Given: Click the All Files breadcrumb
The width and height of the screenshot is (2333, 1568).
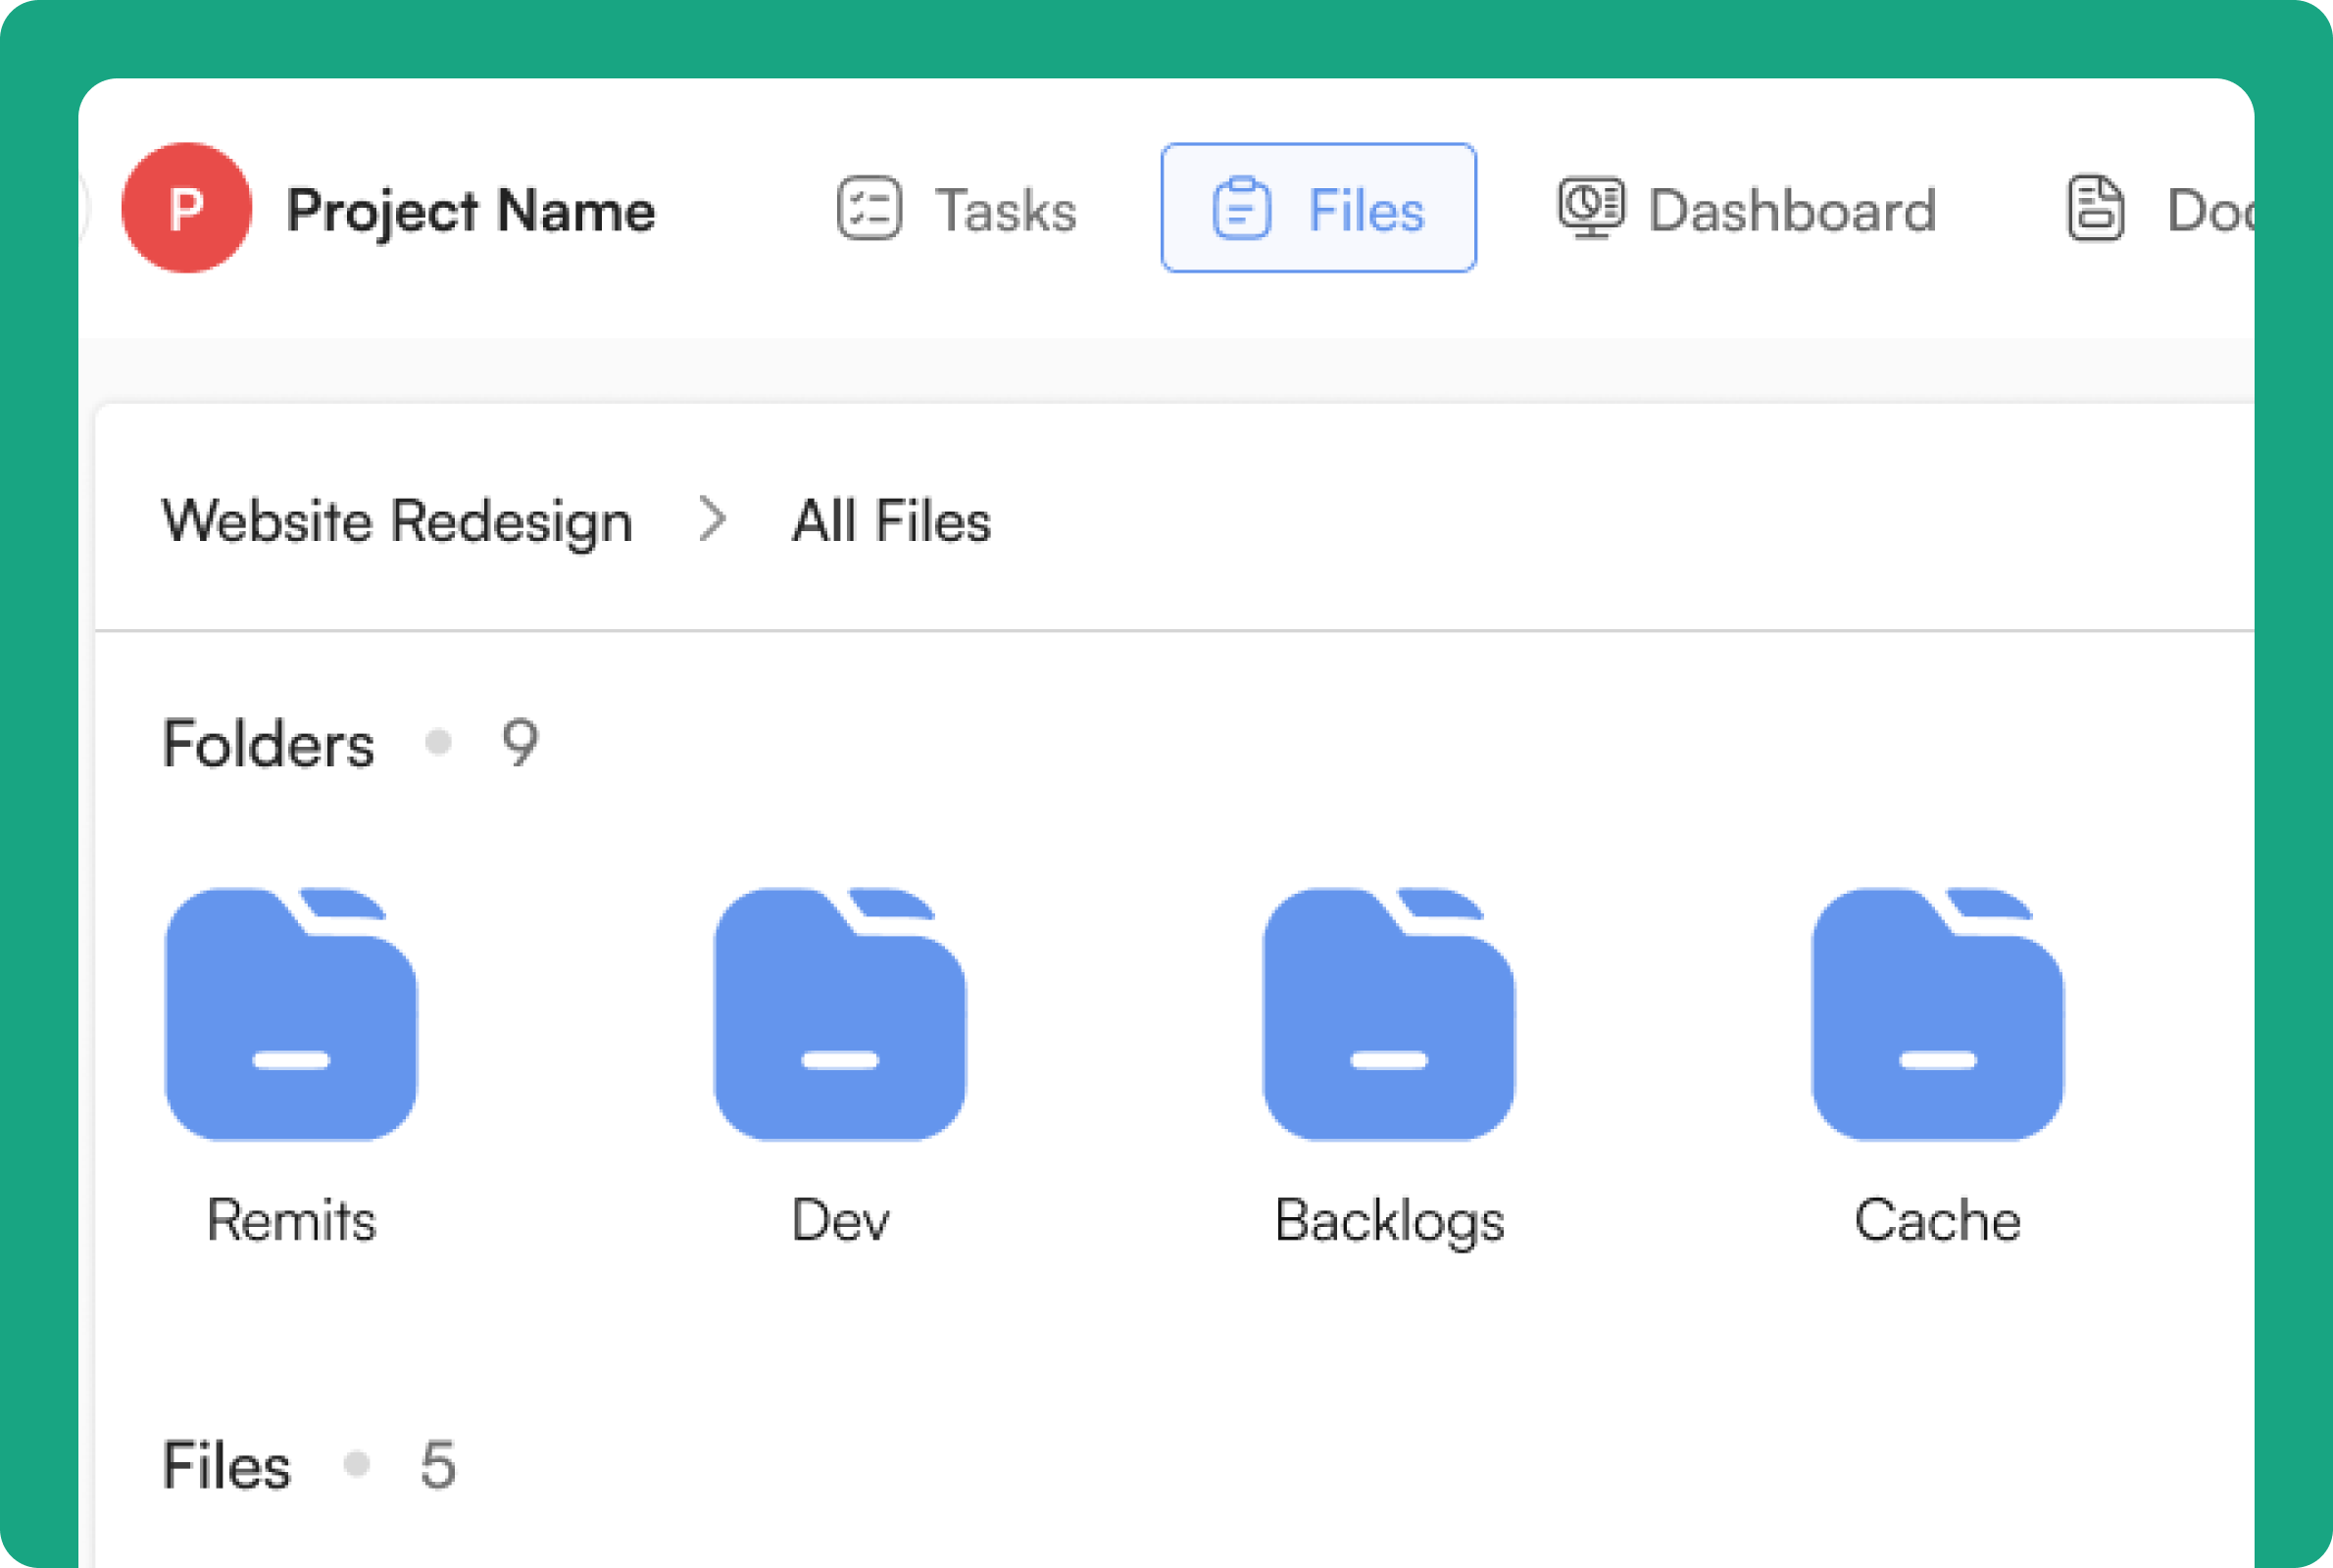Looking at the screenshot, I should coord(889,520).
